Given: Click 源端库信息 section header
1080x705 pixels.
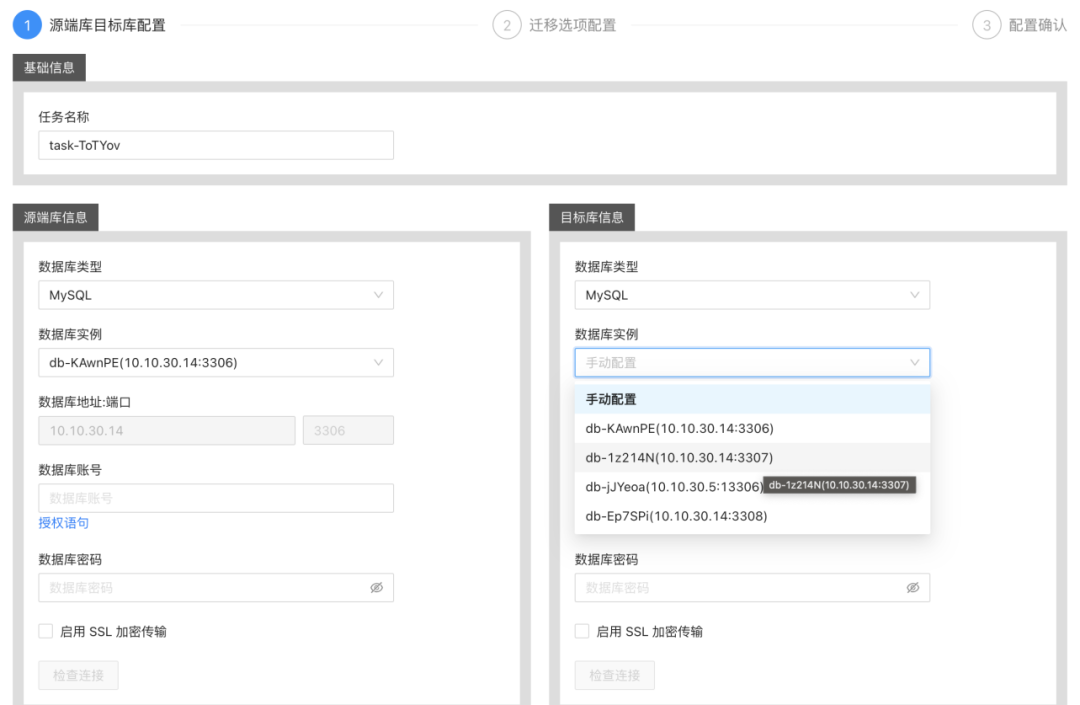Looking at the screenshot, I should point(56,218).
